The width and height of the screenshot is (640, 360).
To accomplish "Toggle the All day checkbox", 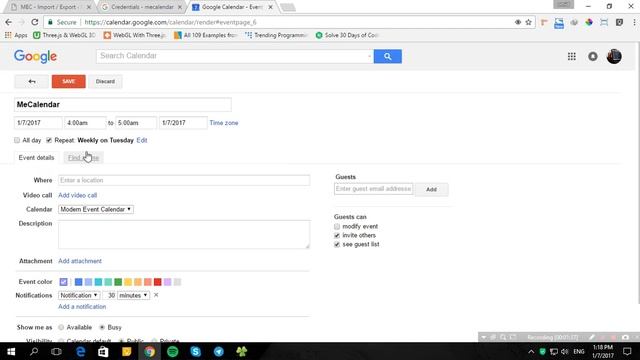I will 17,140.
